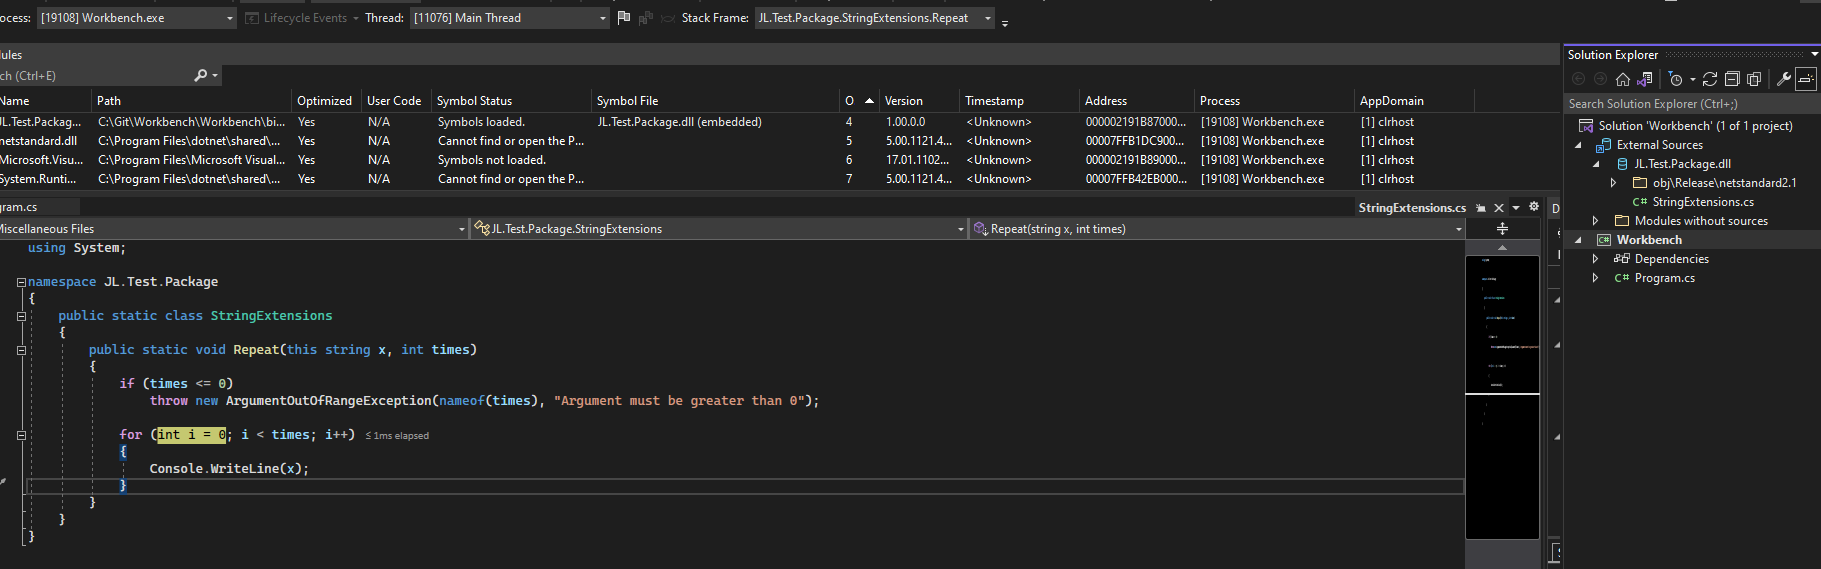
Task: Open the JL.Test.Package.StringExtensions type dropdown
Action: [x=719, y=229]
